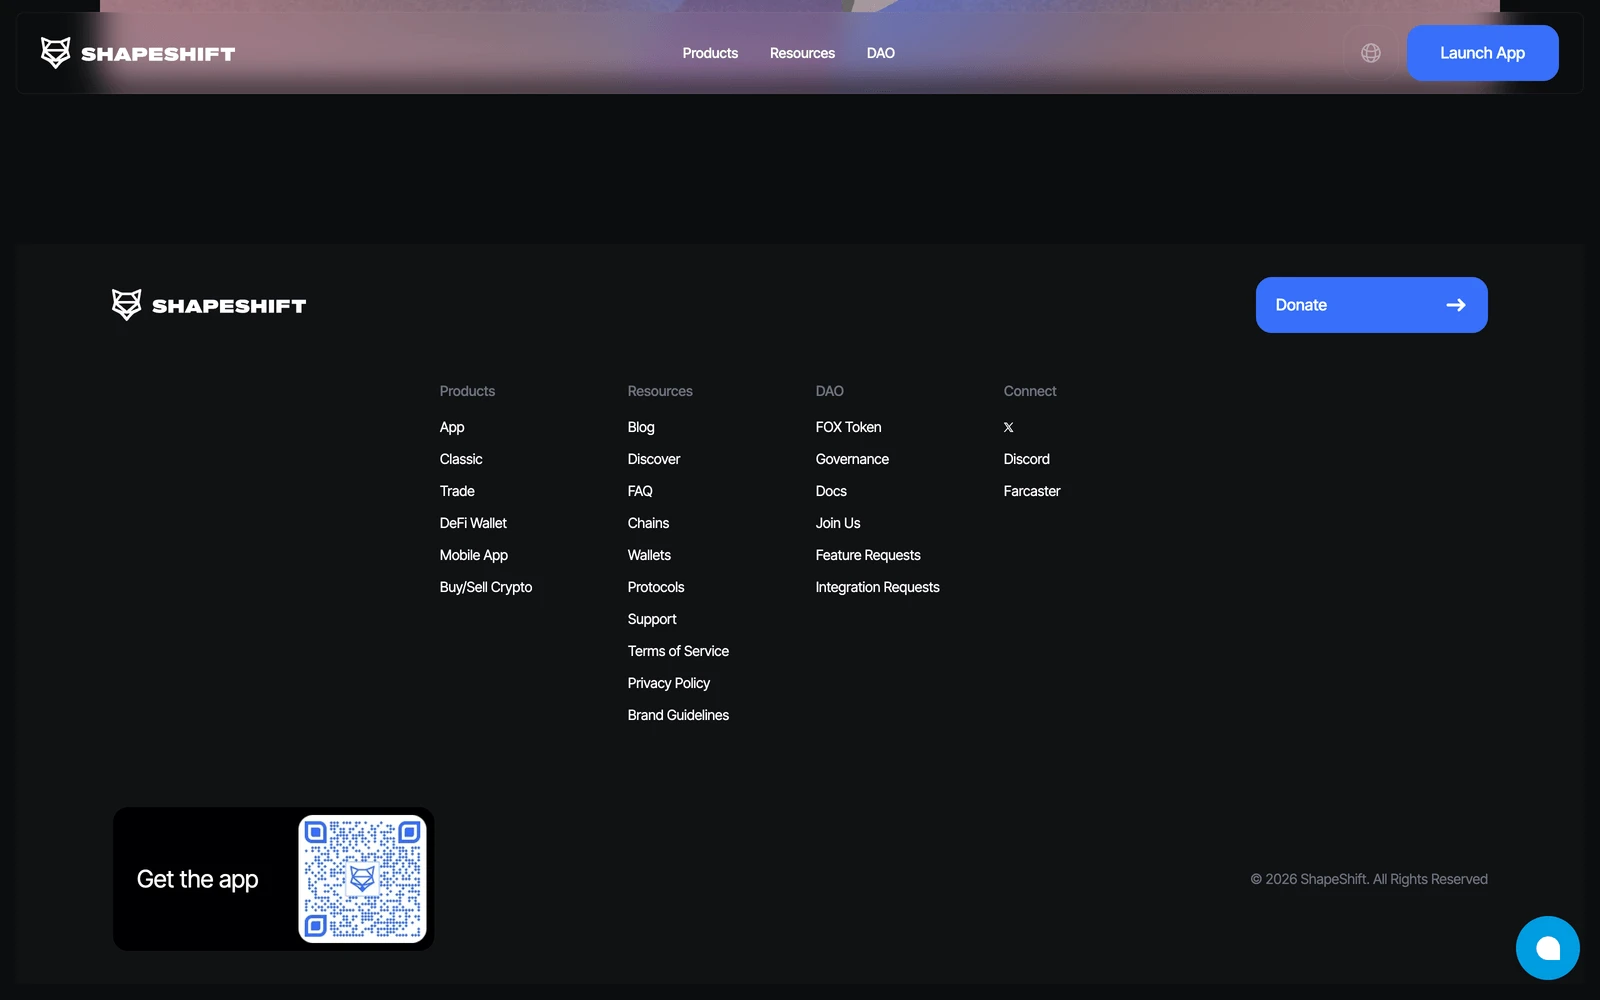This screenshot has width=1600, height=1000.
Task: Open the Docs link
Action: [831, 491]
